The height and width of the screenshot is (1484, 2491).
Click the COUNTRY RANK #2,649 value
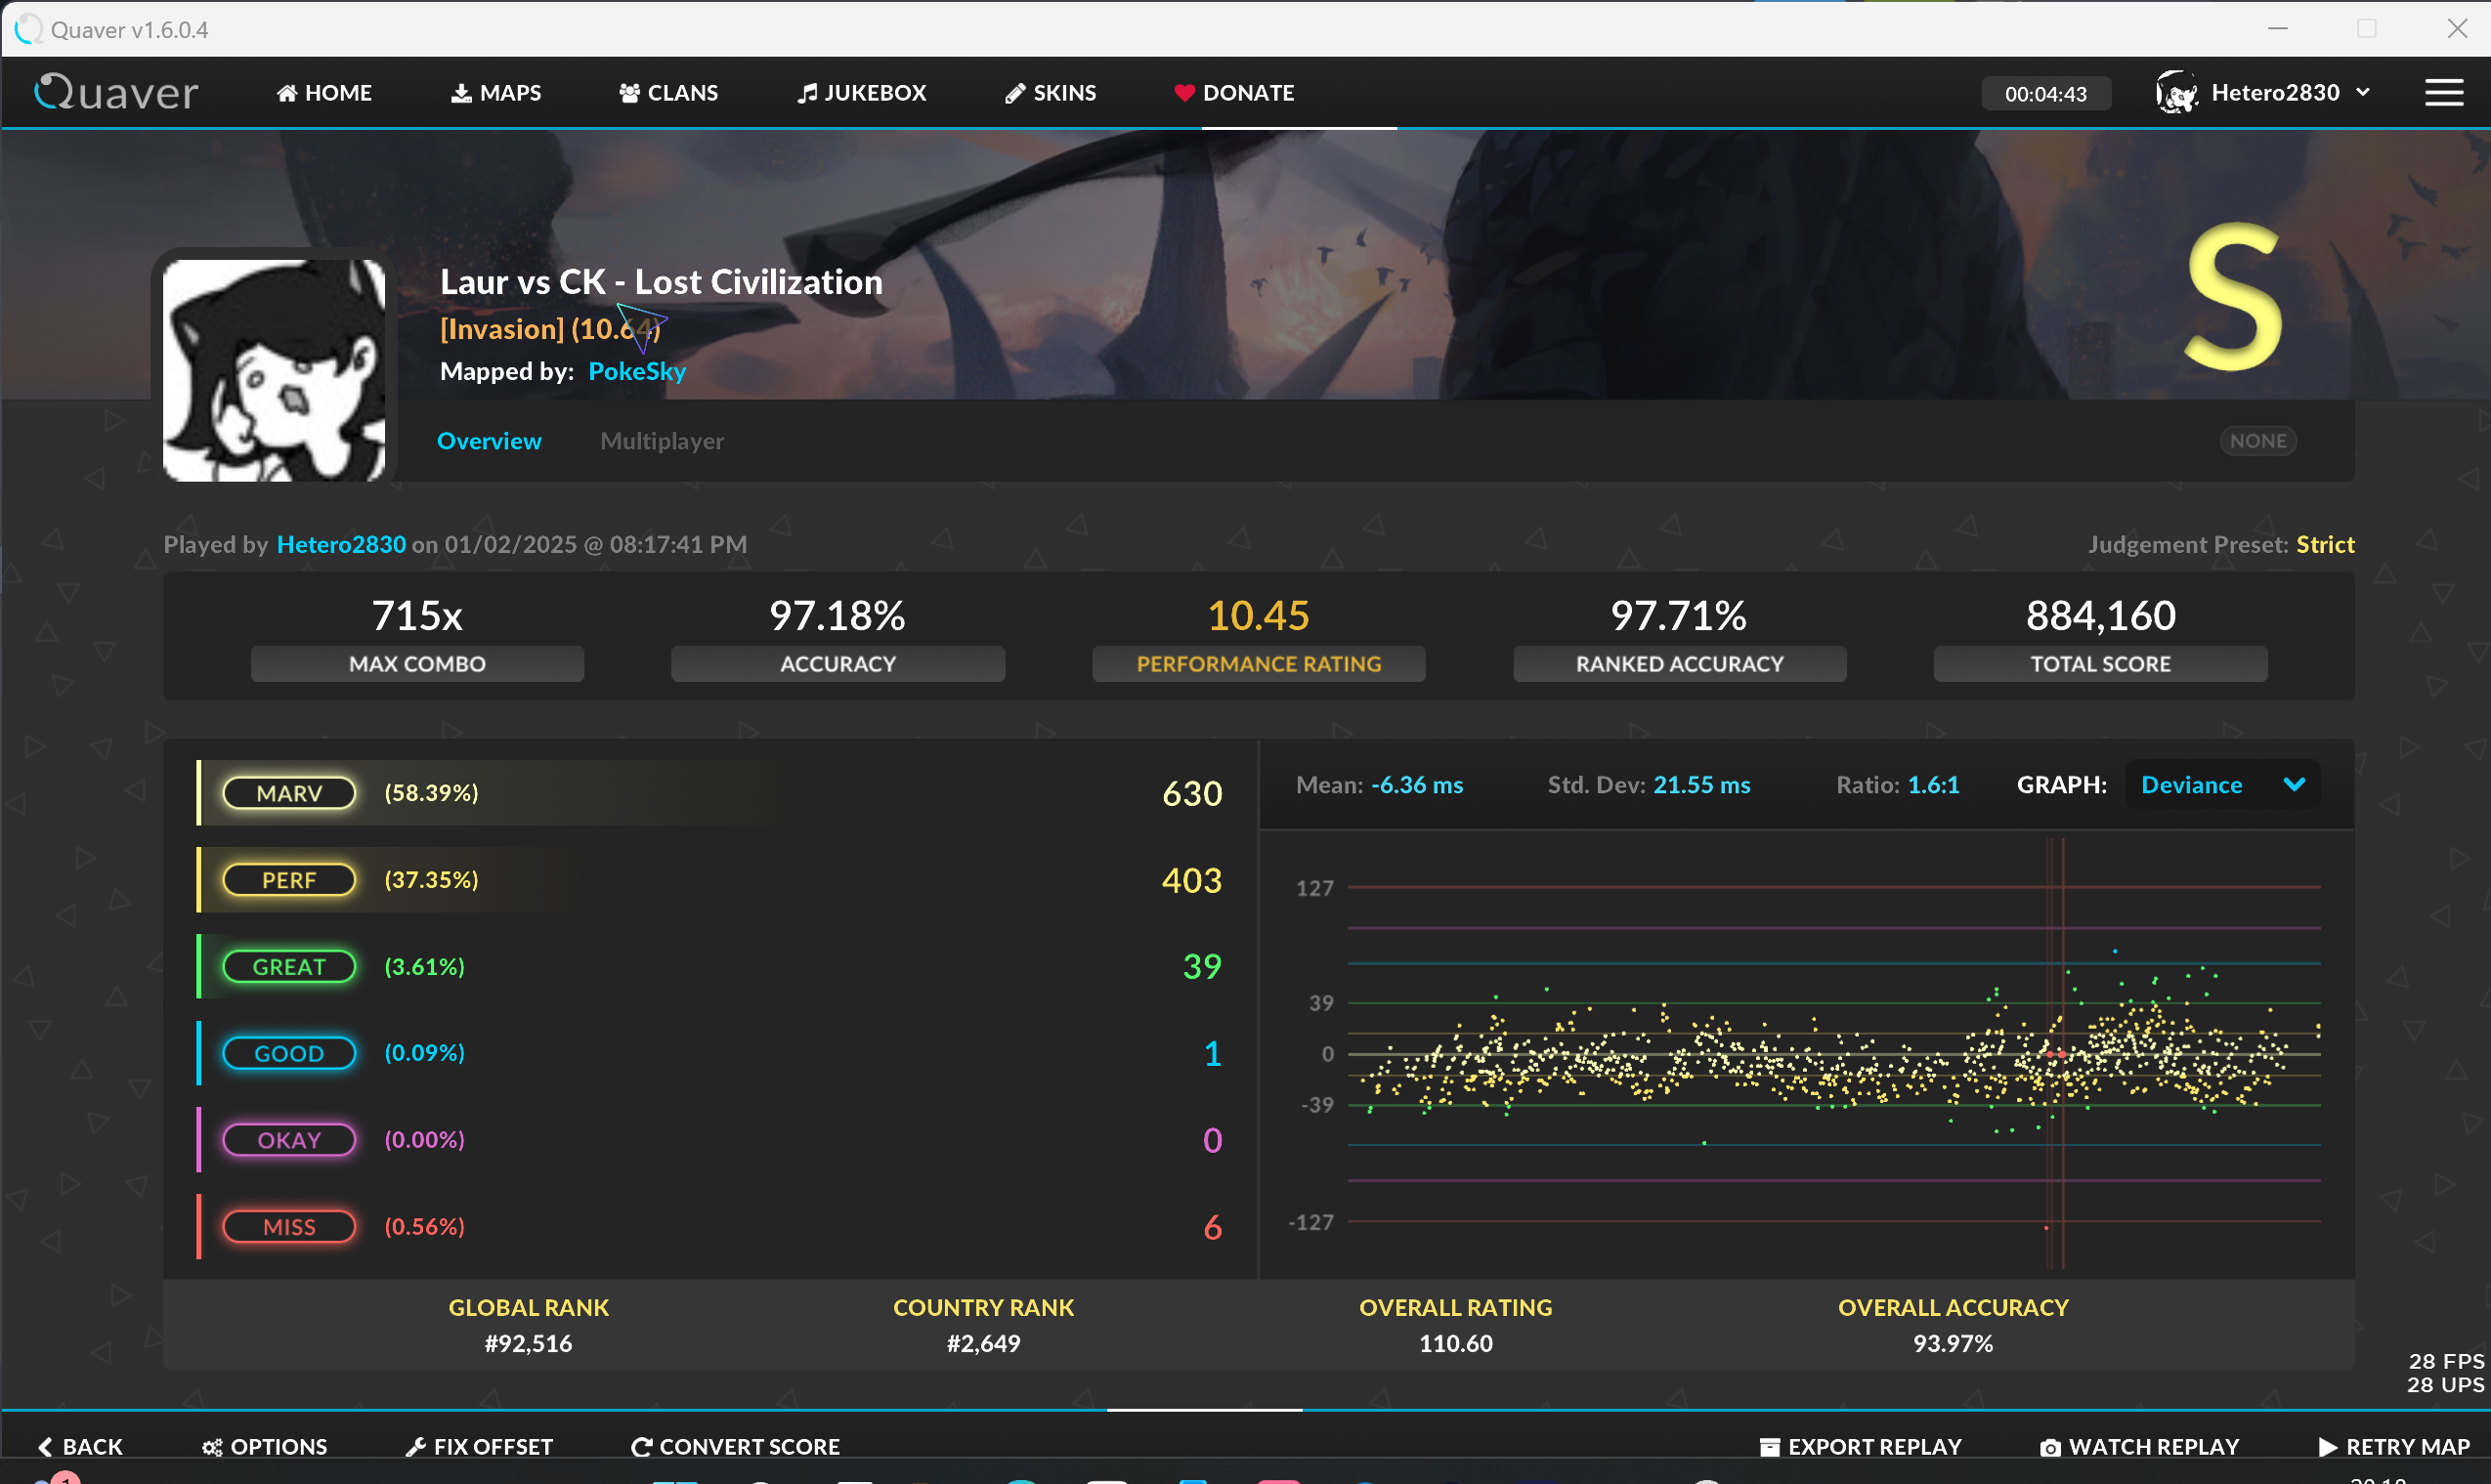pos(983,1343)
